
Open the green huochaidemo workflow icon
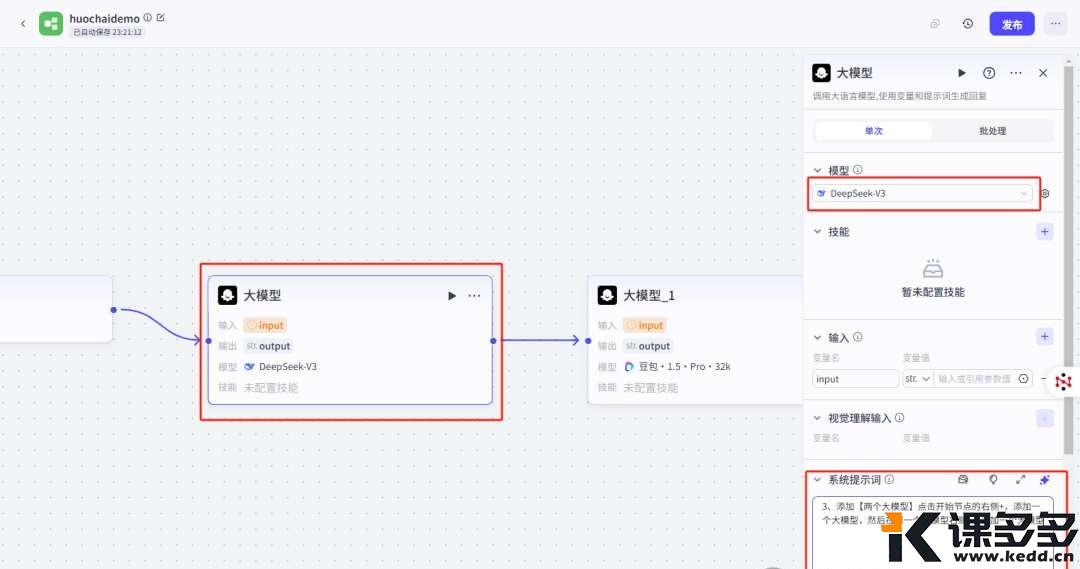50,24
